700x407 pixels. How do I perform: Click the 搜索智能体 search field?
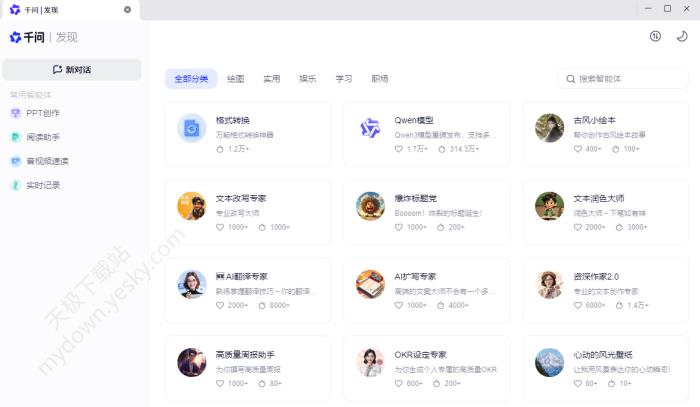tap(625, 79)
